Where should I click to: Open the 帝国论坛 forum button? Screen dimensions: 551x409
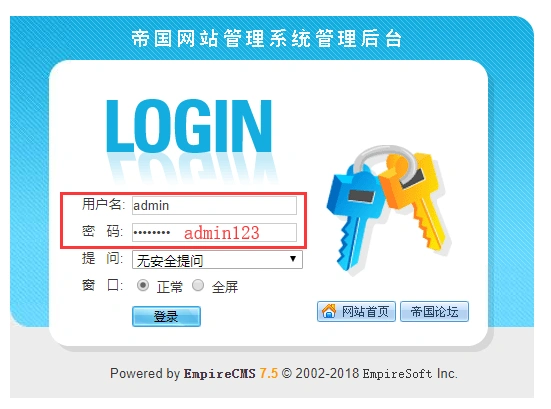pos(434,311)
